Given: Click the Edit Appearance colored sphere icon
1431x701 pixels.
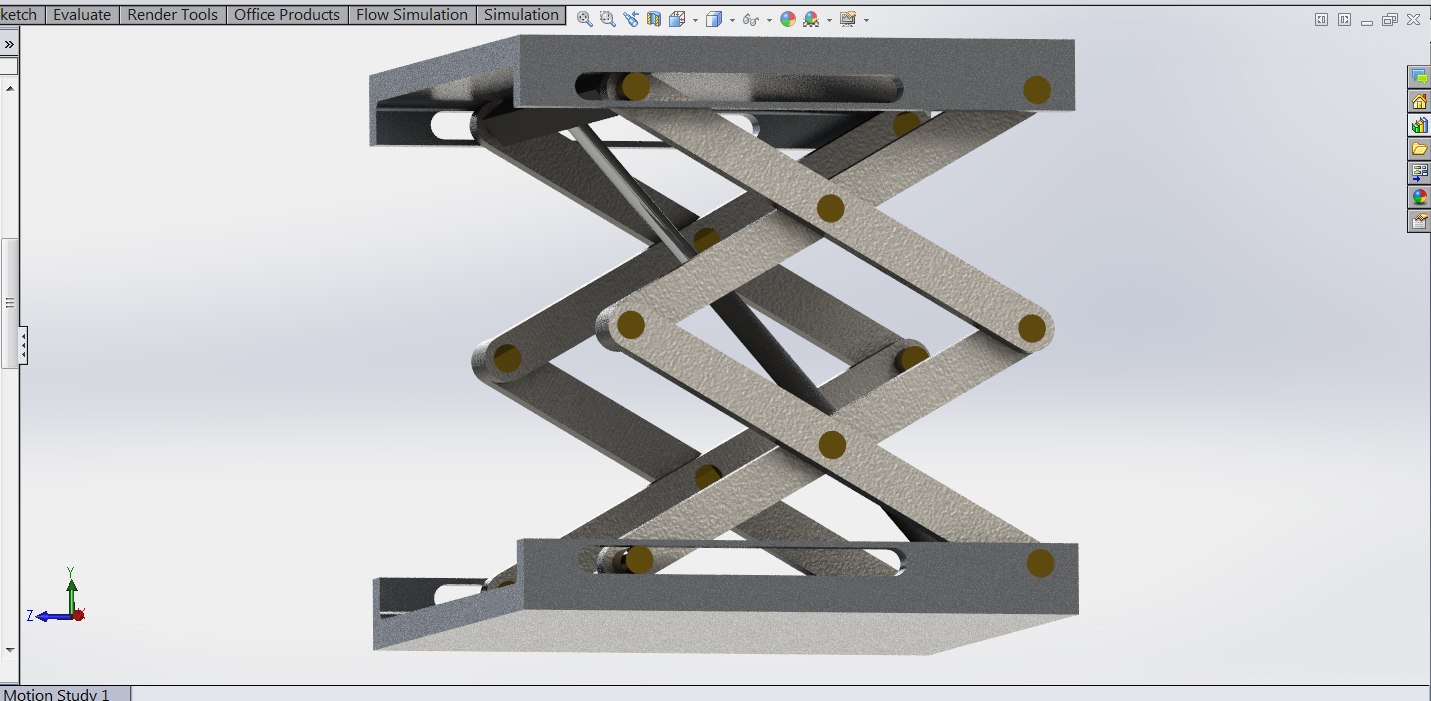Looking at the screenshot, I should click(787, 17).
